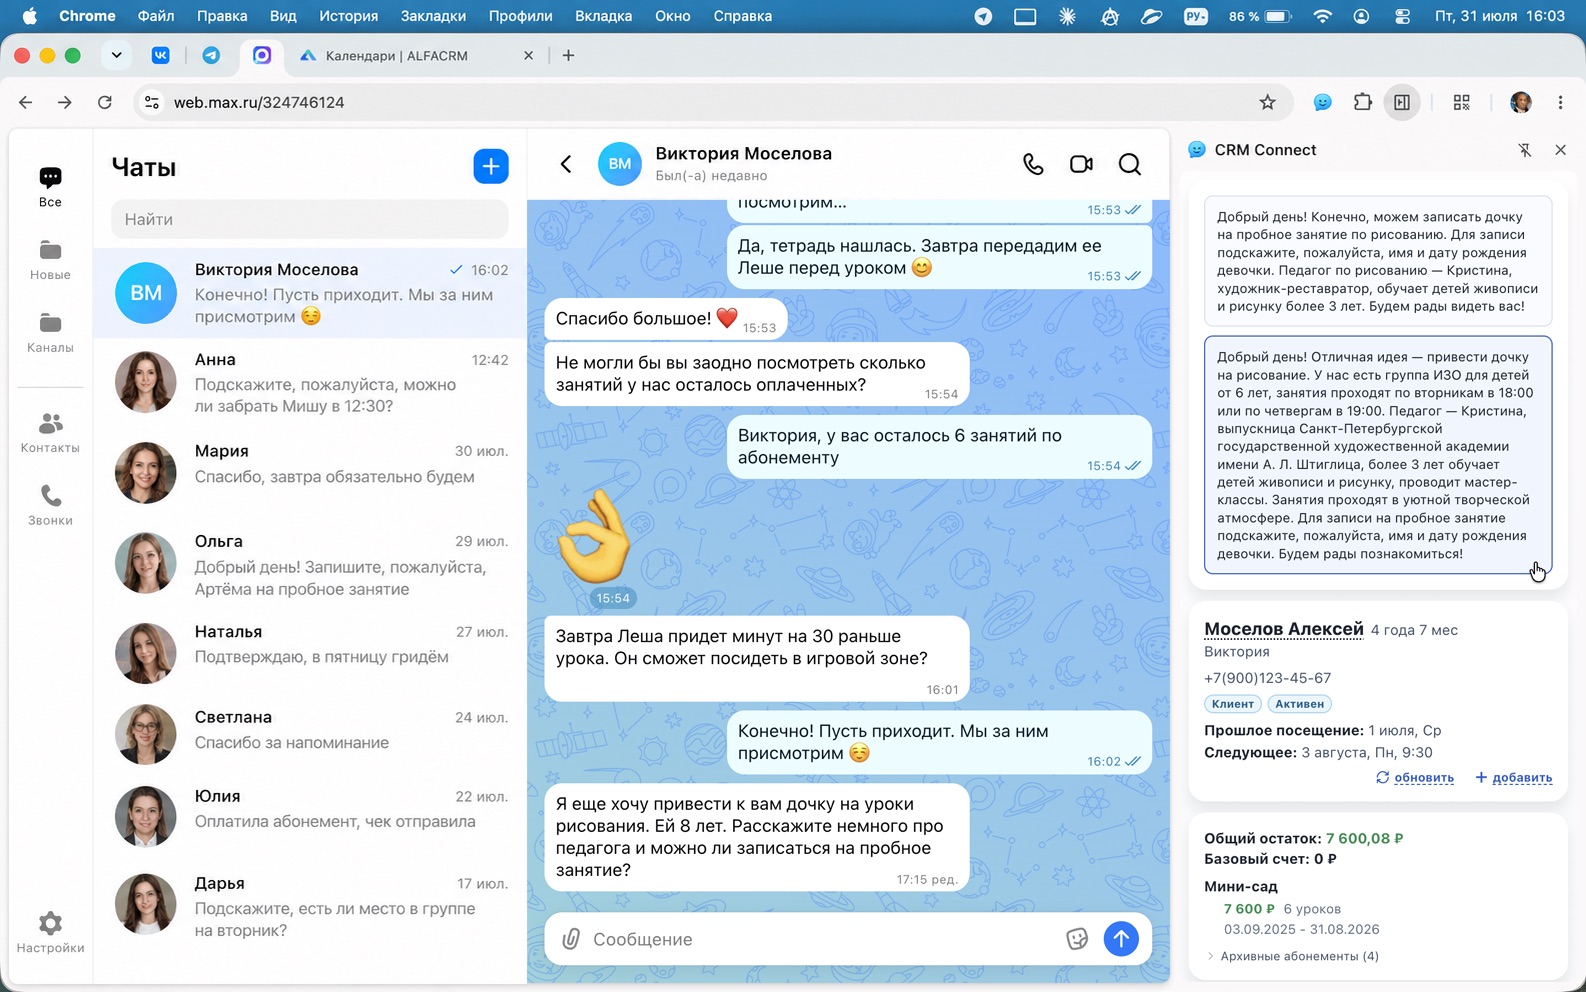Open the Chrome tab search dropdown arrow

tap(116, 55)
